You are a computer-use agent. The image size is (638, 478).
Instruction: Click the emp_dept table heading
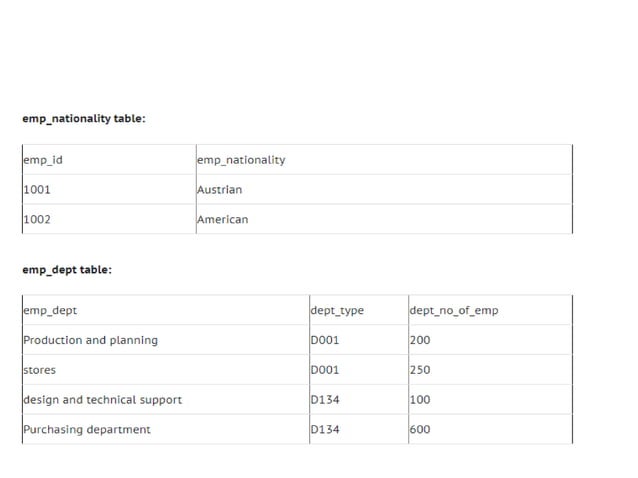67,270
